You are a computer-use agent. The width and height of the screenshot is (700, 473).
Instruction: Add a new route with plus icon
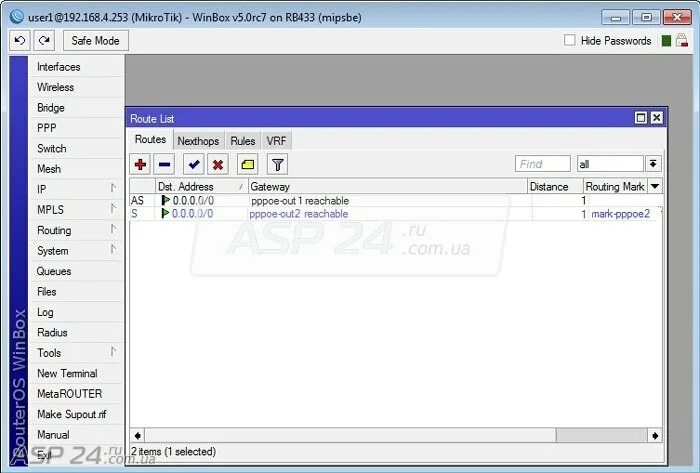(x=140, y=164)
